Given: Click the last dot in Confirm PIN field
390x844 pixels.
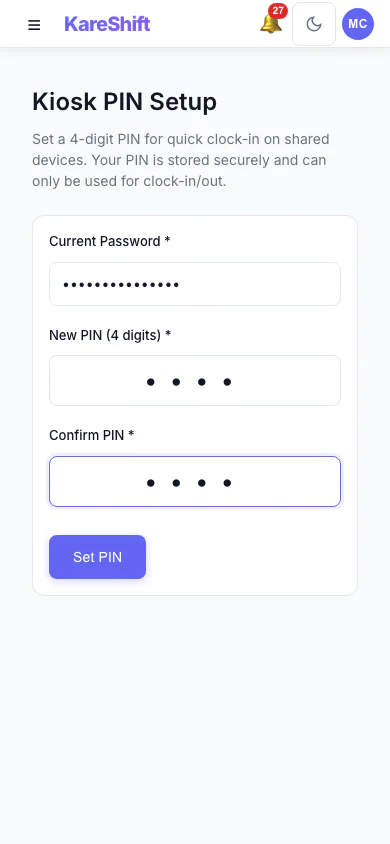Looking at the screenshot, I should pyautogui.click(x=227, y=483).
